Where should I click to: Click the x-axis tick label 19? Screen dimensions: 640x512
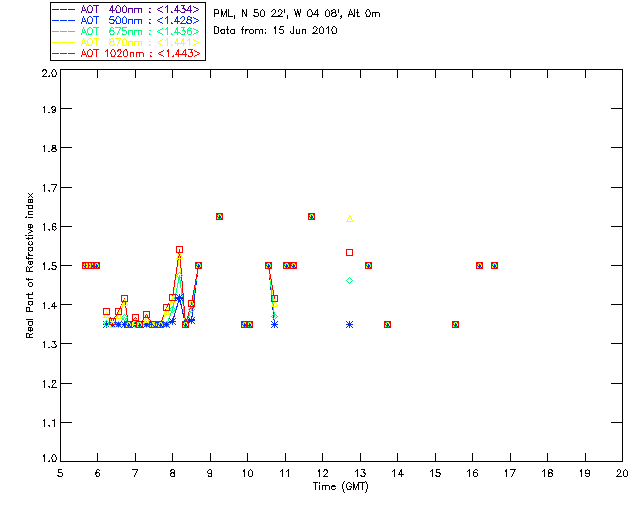click(x=585, y=473)
